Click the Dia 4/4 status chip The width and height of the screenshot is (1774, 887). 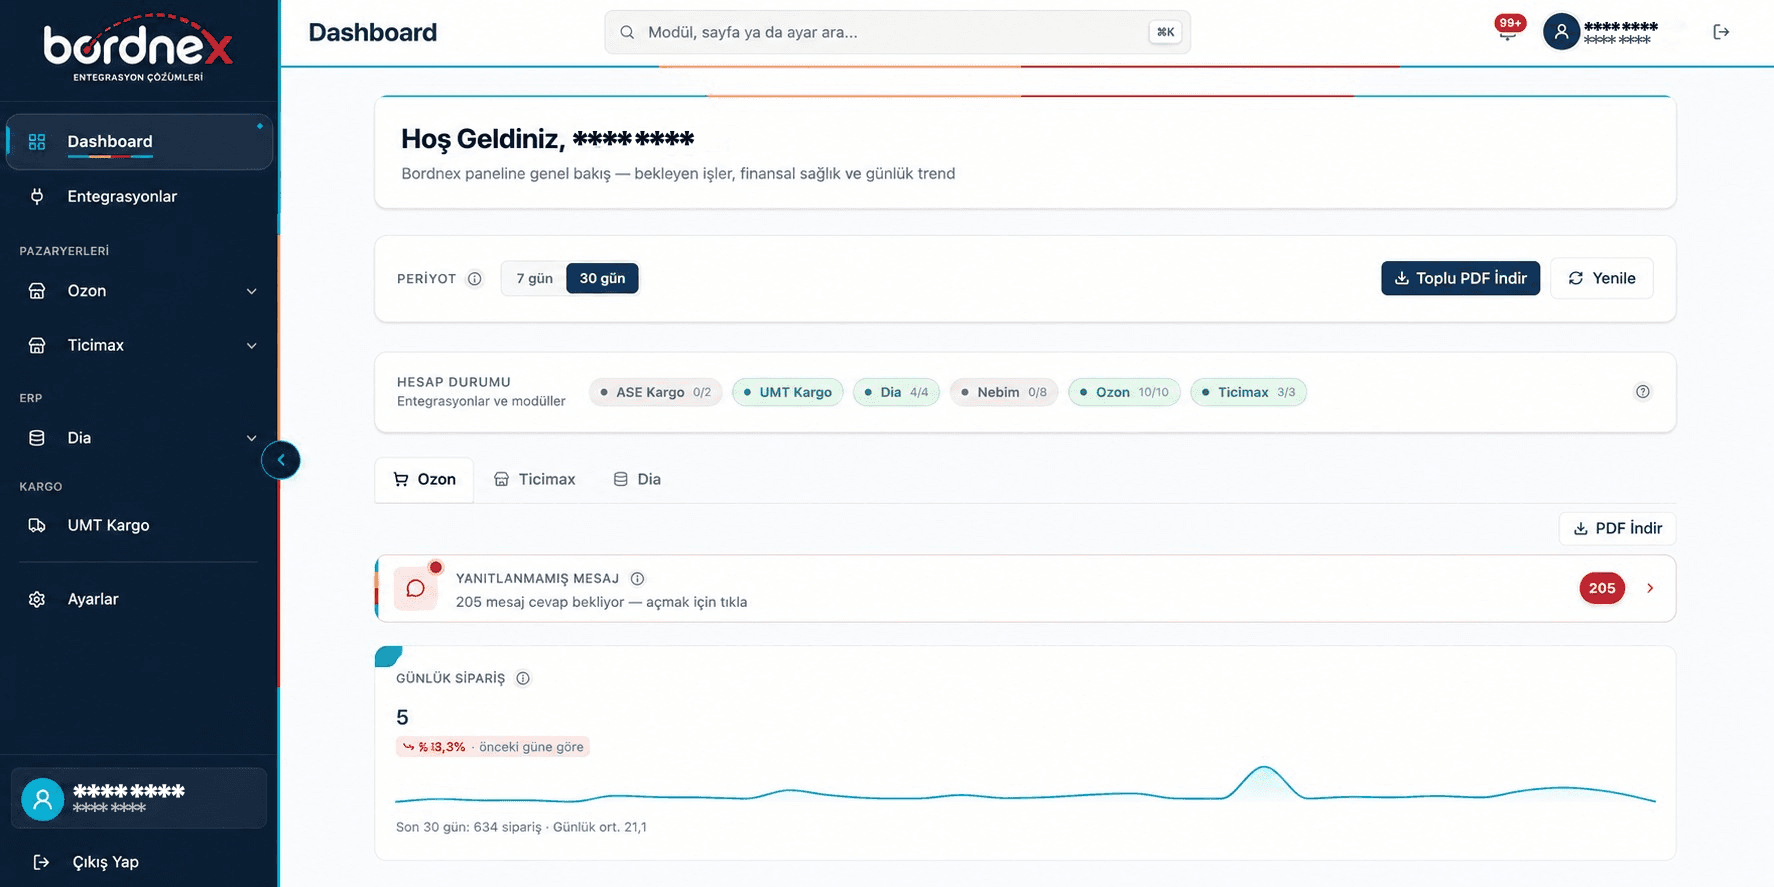(x=896, y=392)
